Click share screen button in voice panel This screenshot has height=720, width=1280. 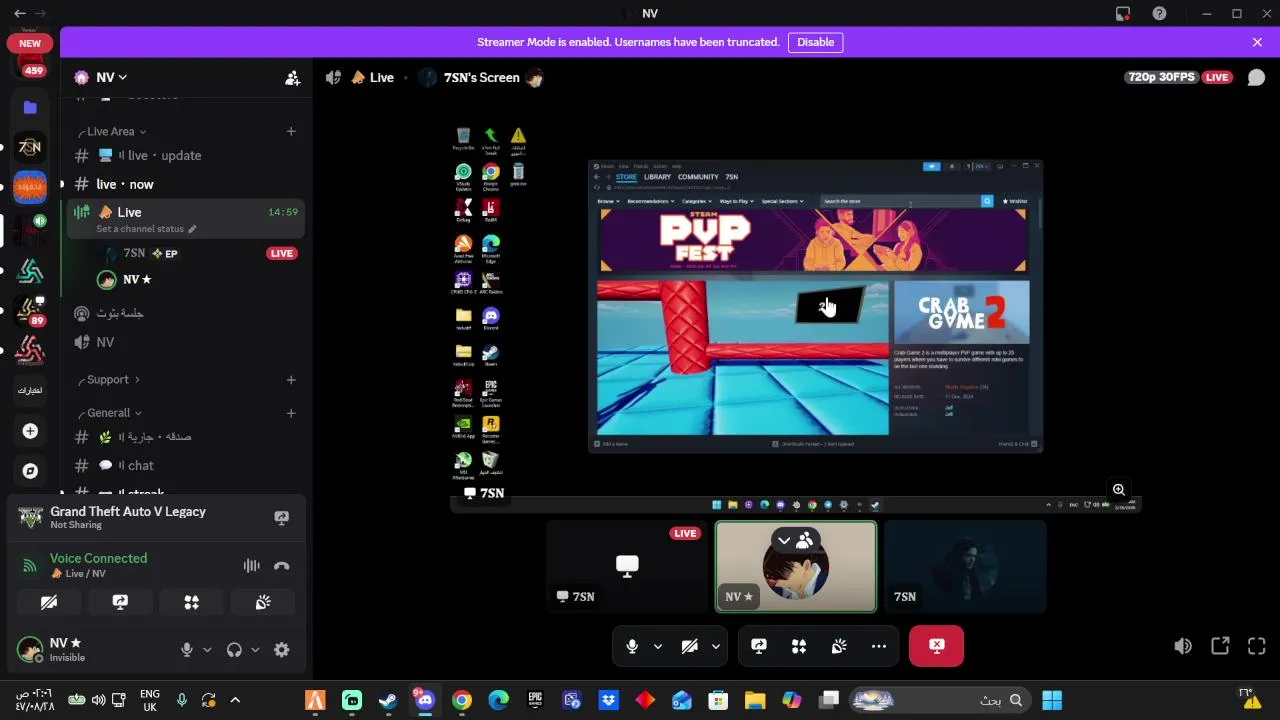point(120,602)
